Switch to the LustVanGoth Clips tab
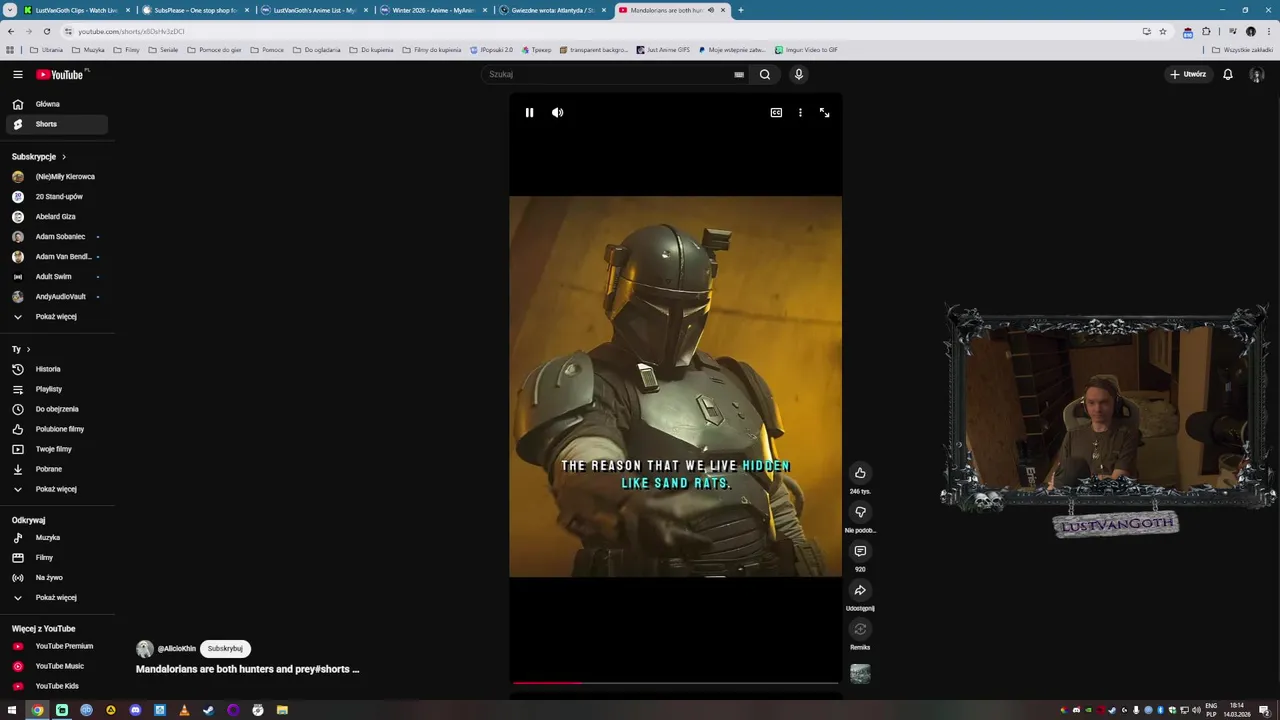The height and width of the screenshot is (720, 1280). coord(75,10)
